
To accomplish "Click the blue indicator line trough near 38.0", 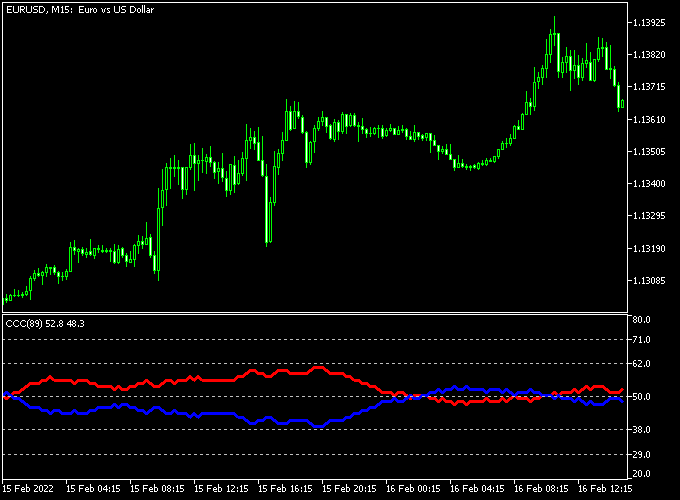I will (319, 427).
